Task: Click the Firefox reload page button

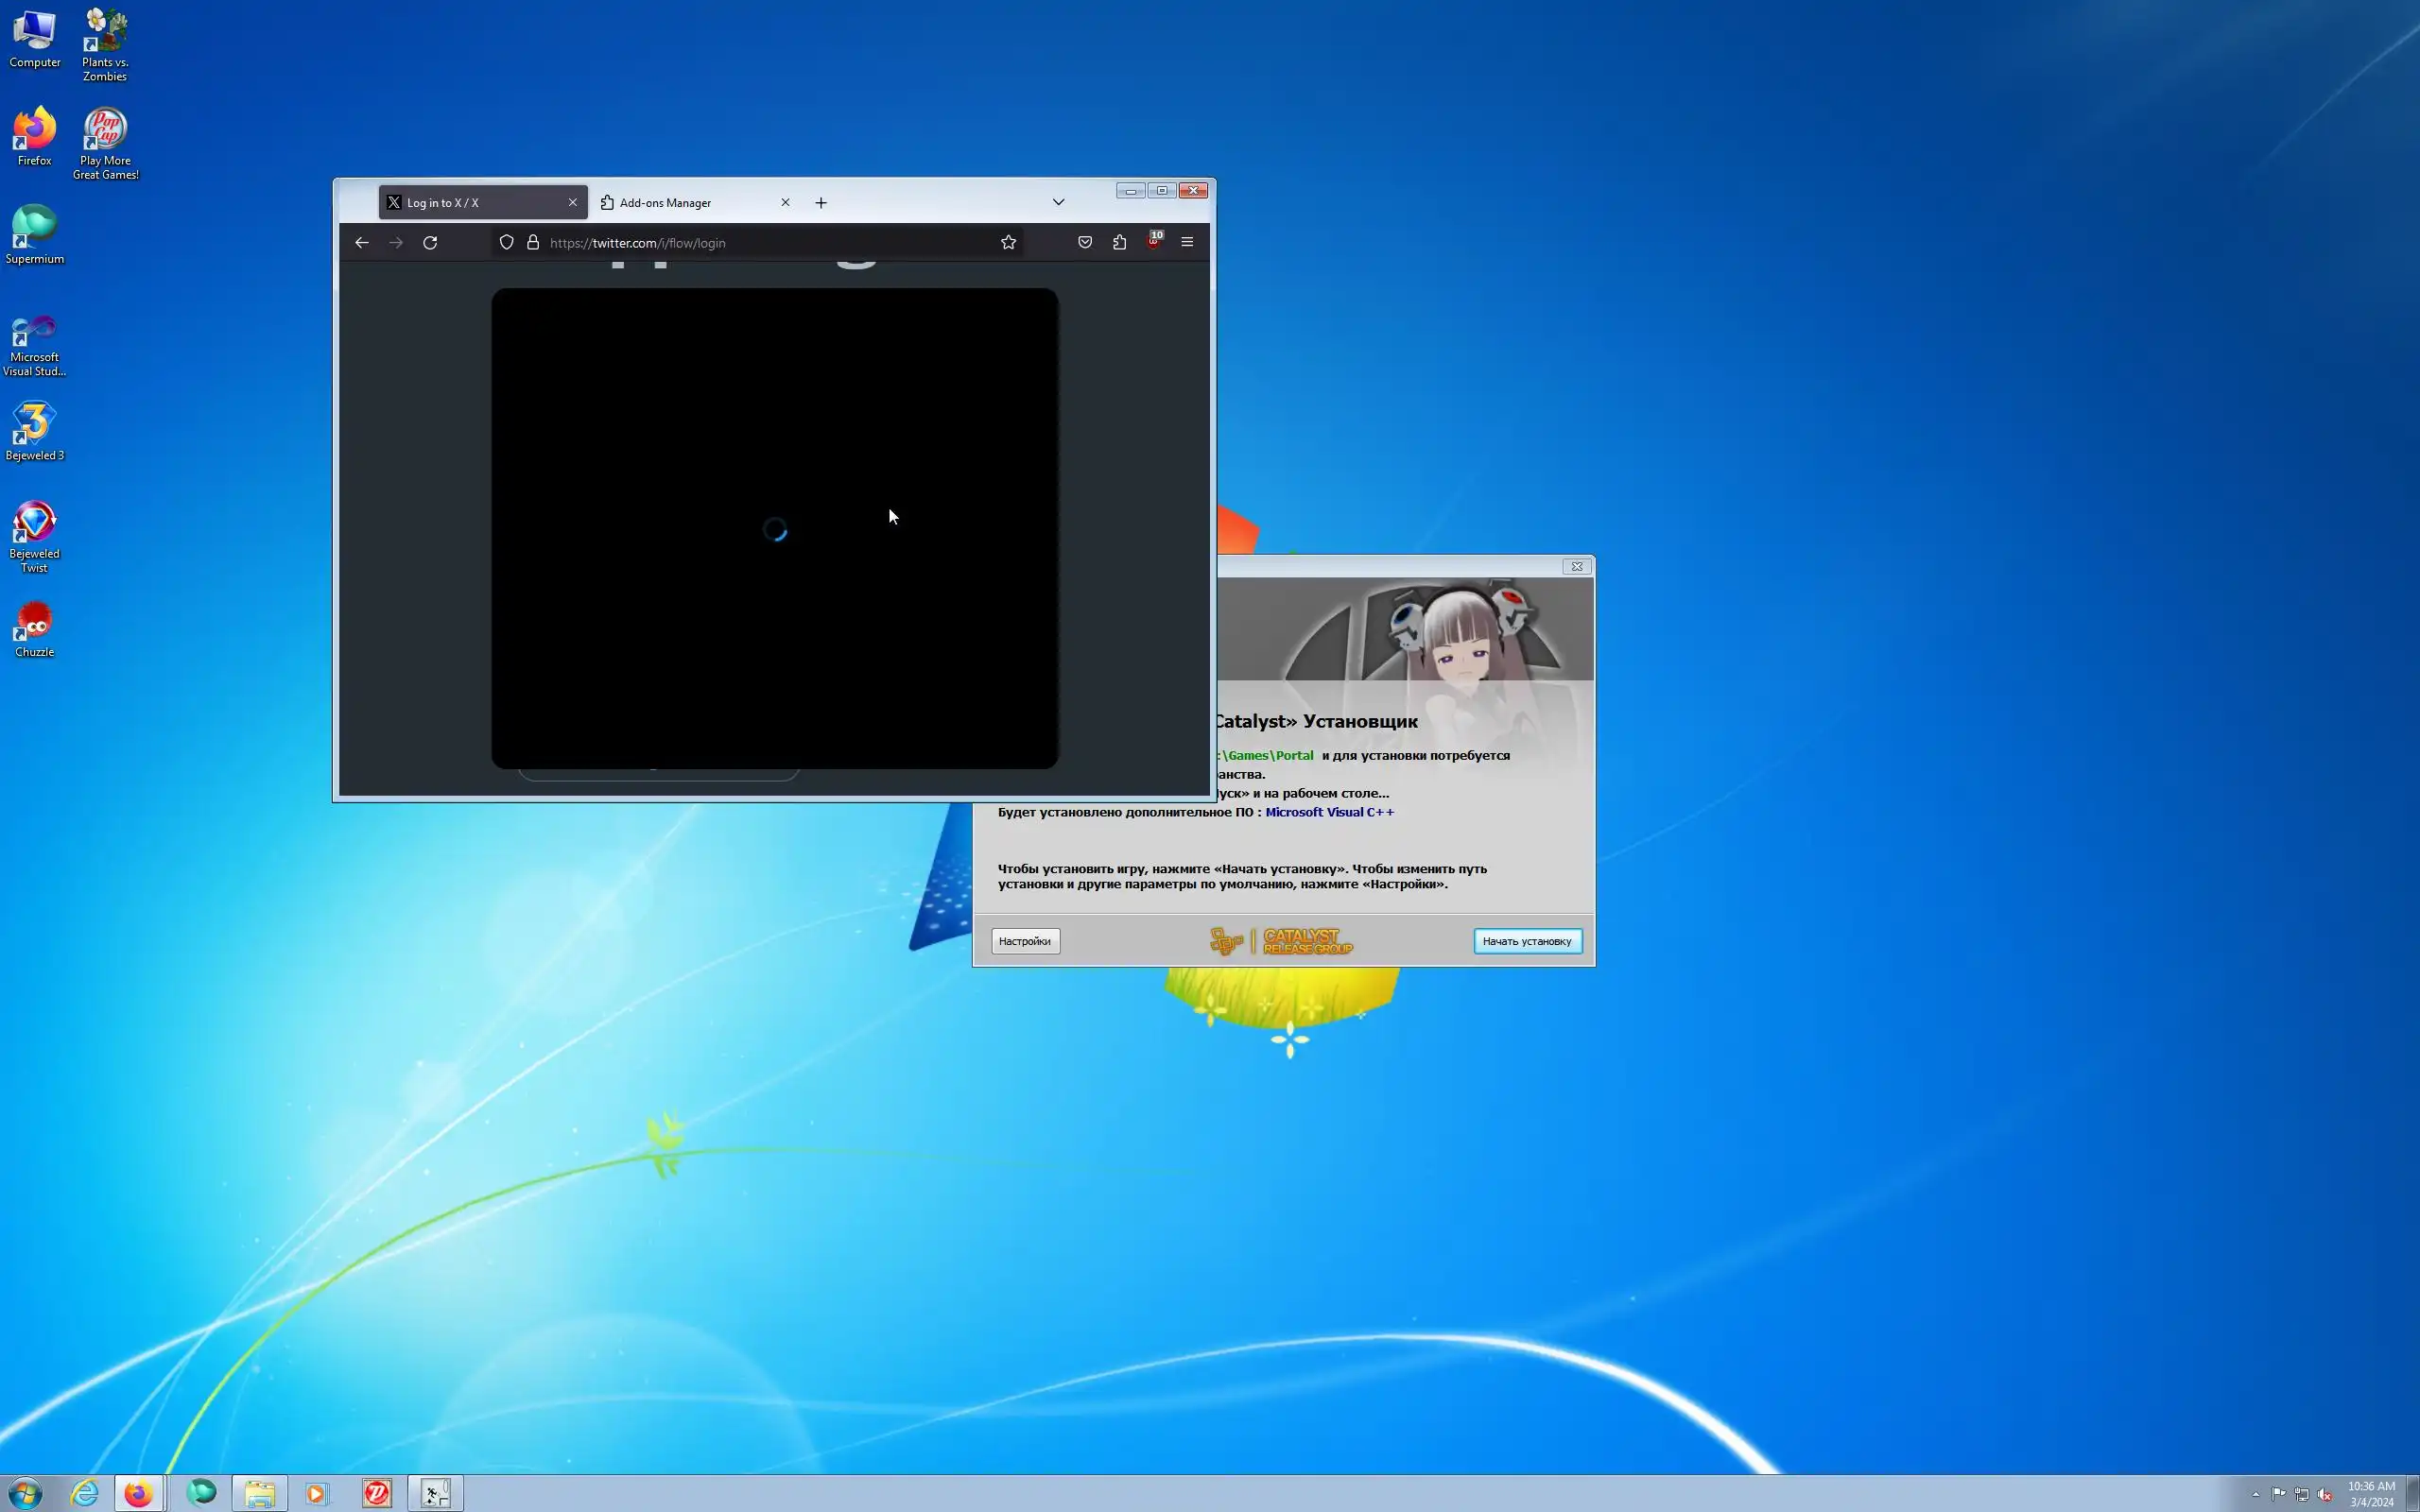Action: (430, 243)
